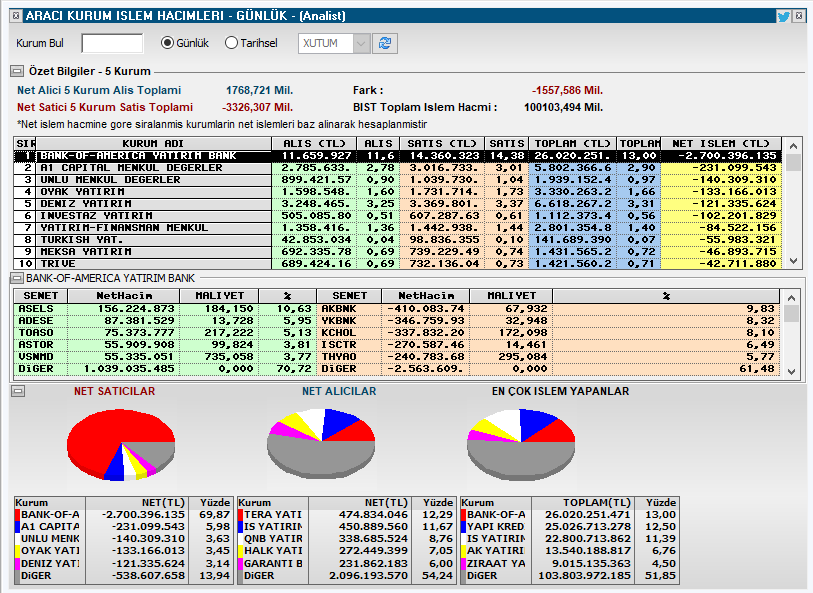The width and height of the screenshot is (813, 593).
Task: Select the YATIRIM-FINANSMAN MENKUL row
Action: [397, 227]
